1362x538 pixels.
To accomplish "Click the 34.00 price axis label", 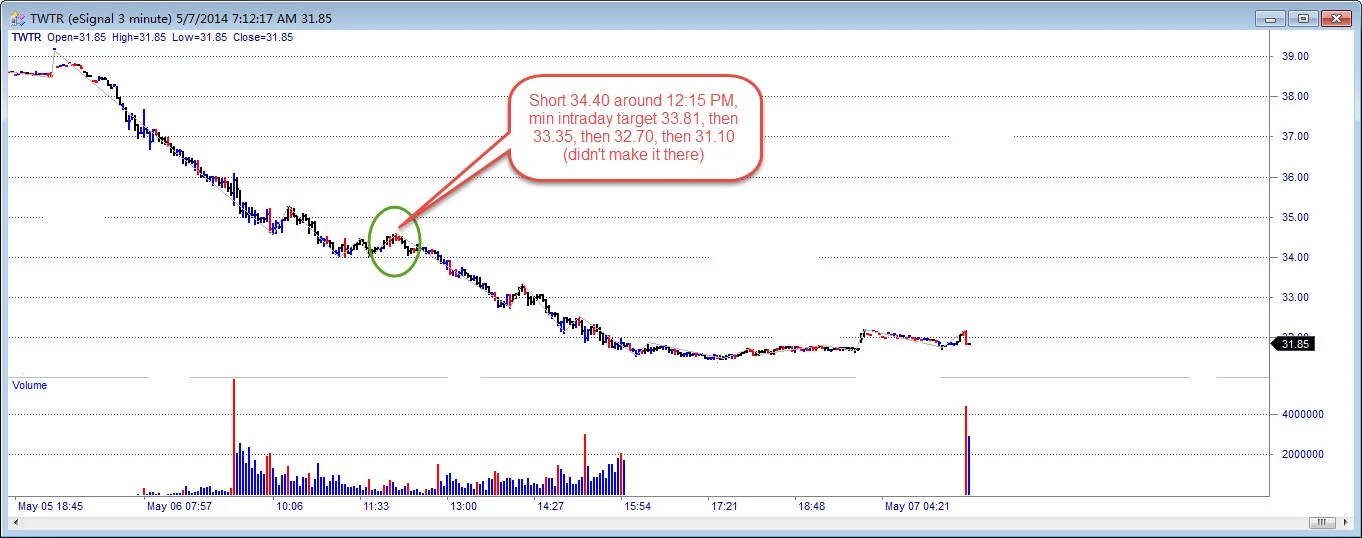I will click(x=1295, y=257).
